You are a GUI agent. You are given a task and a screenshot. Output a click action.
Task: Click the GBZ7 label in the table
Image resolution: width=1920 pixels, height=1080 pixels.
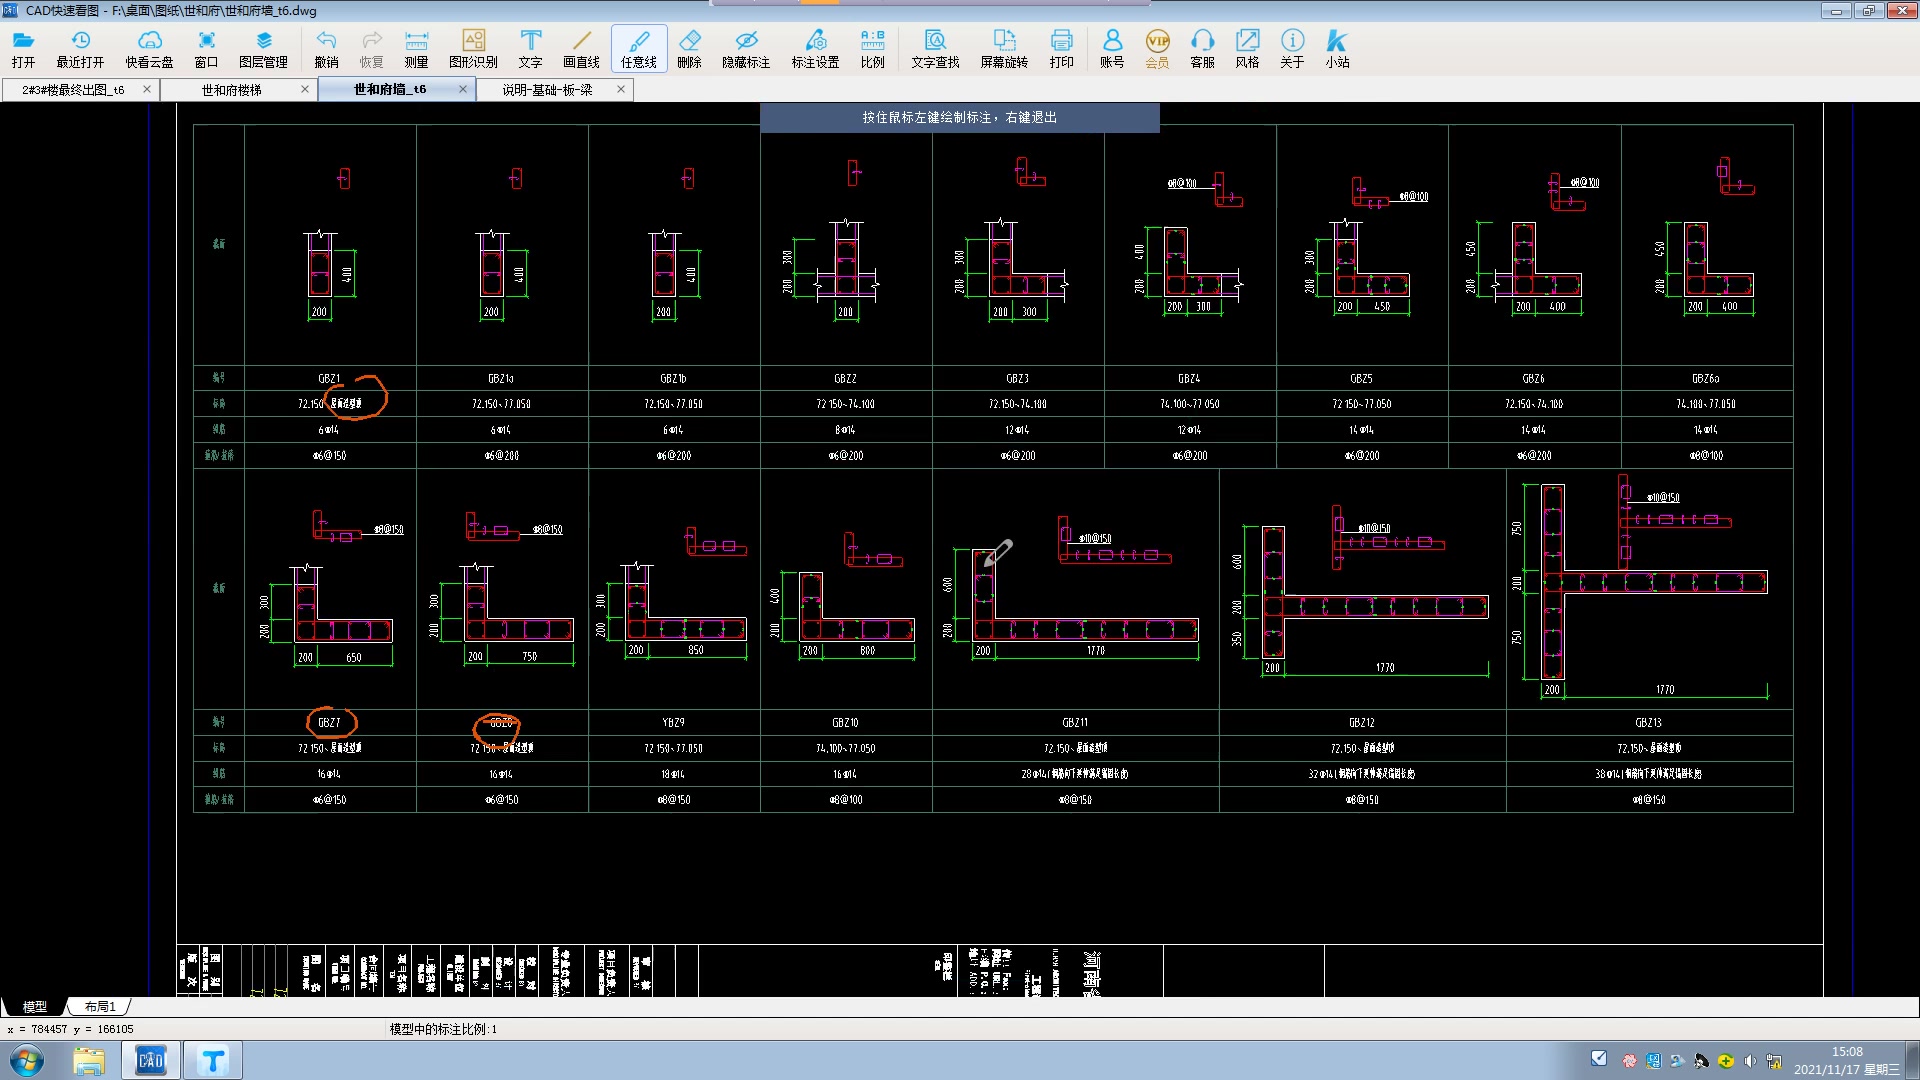click(x=329, y=722)
